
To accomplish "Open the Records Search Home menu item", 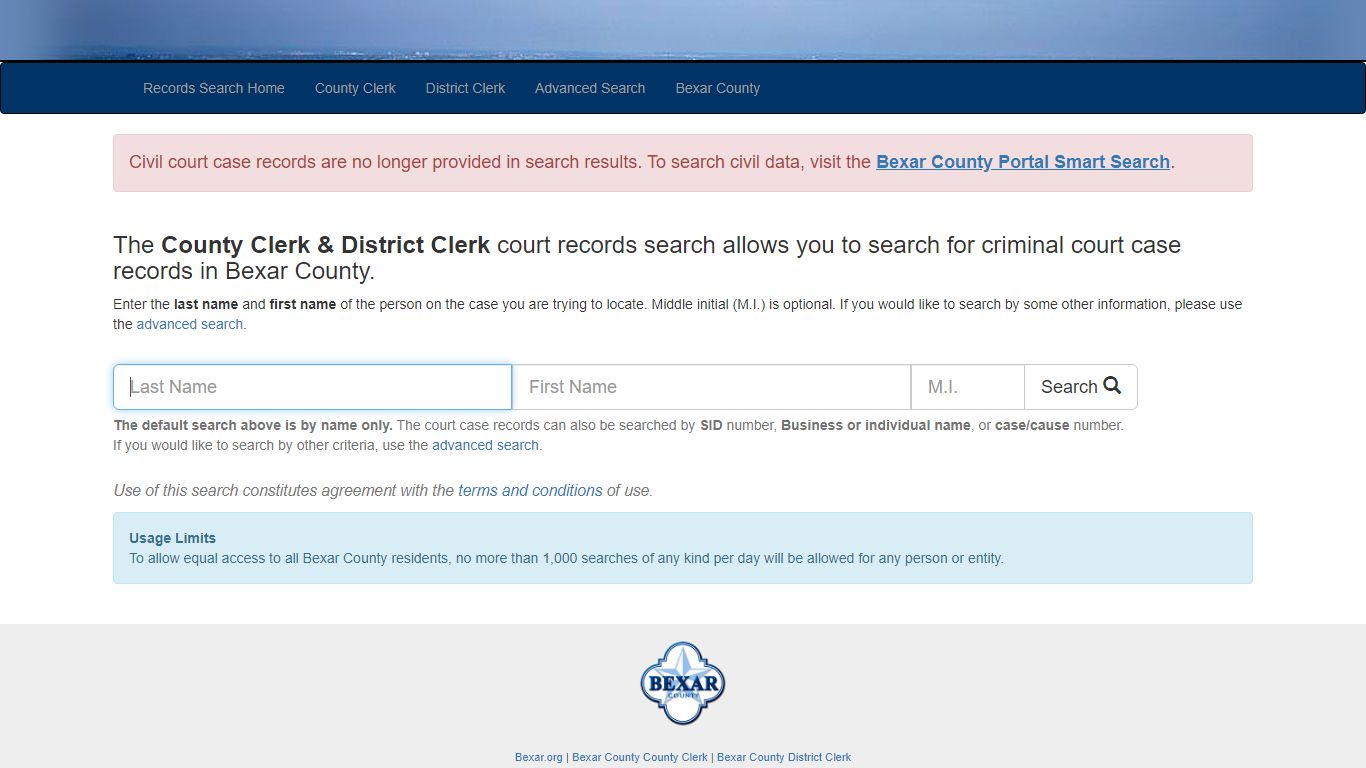I will click(x=213, y=88).
